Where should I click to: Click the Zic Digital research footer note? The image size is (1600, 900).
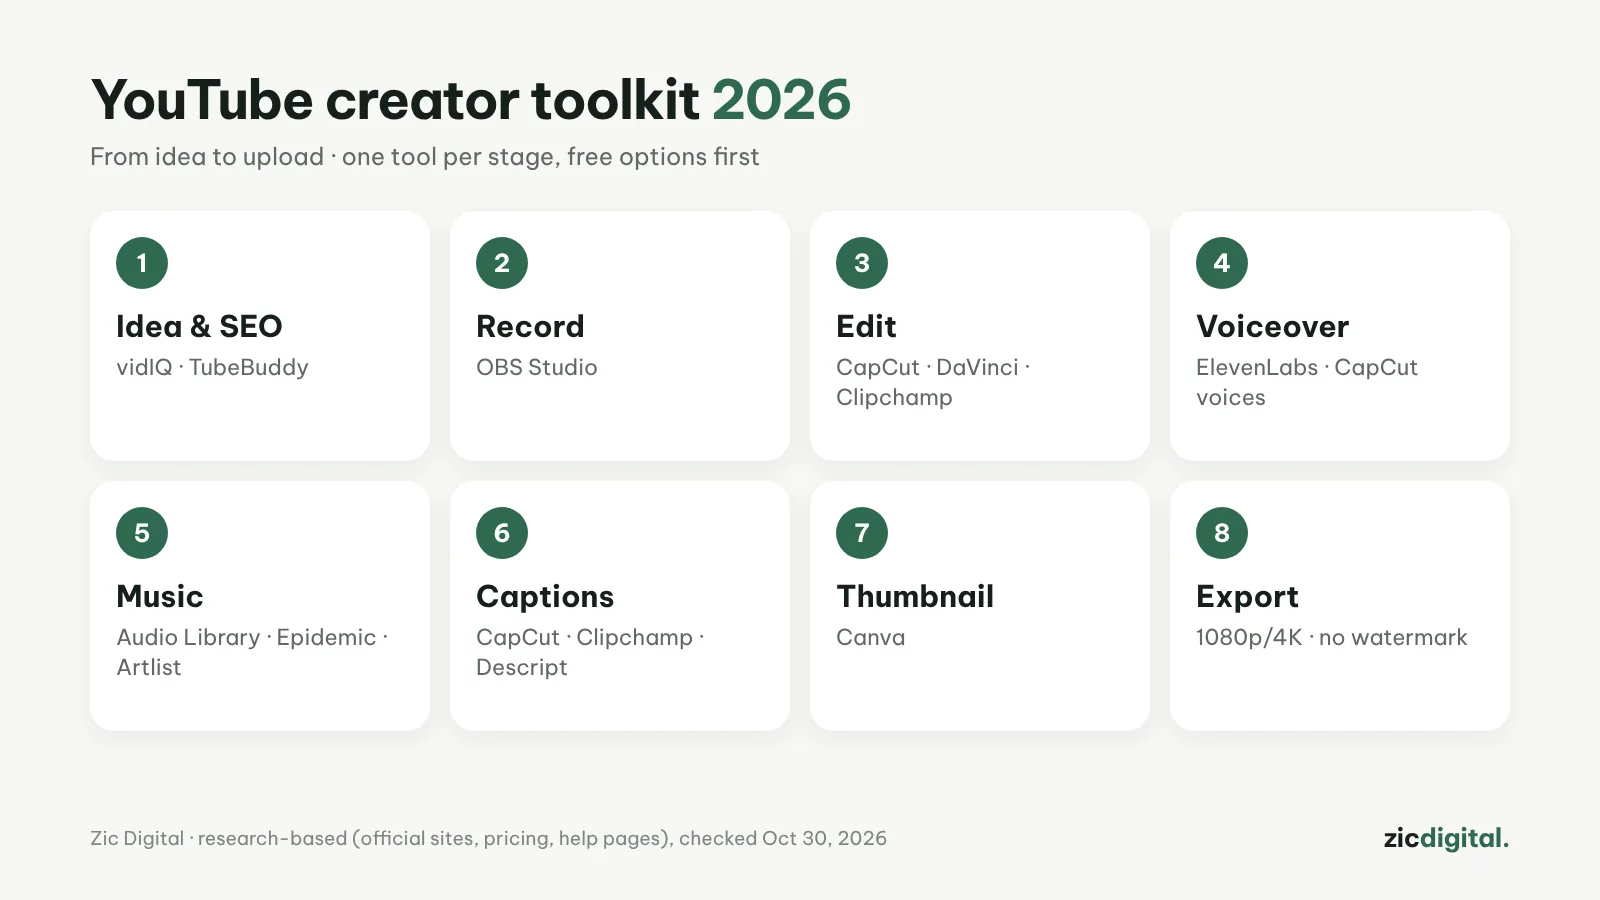point(488,838)
